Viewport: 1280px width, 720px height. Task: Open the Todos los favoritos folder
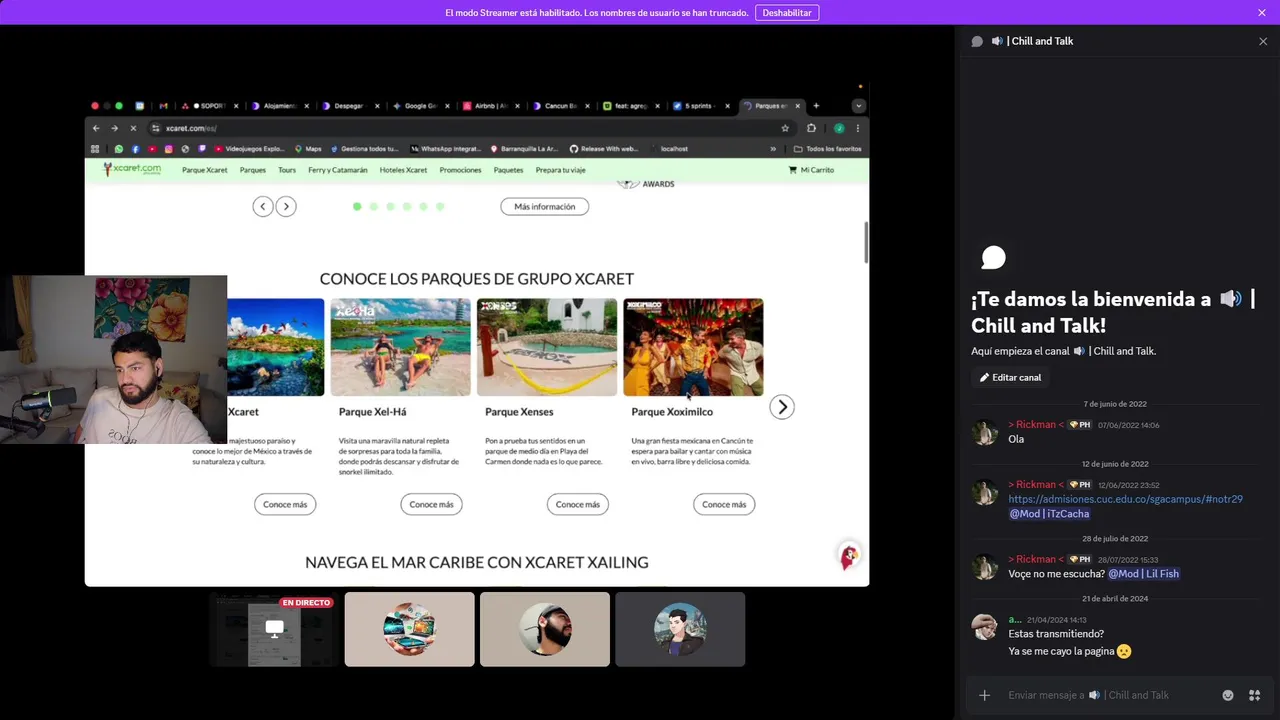click(x=828, y=149)
